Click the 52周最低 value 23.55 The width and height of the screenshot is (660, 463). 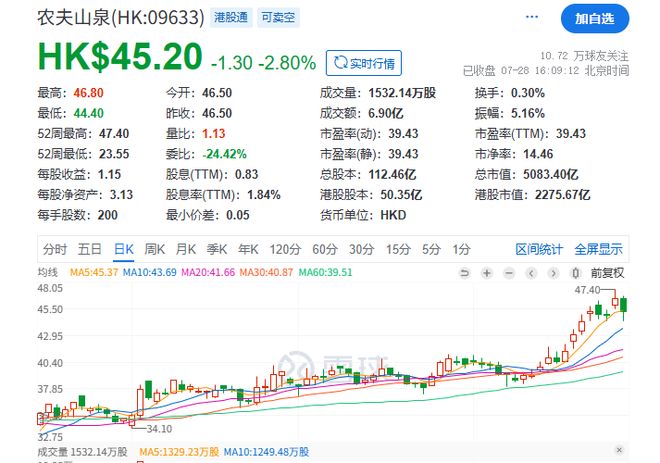coord(114,154)
